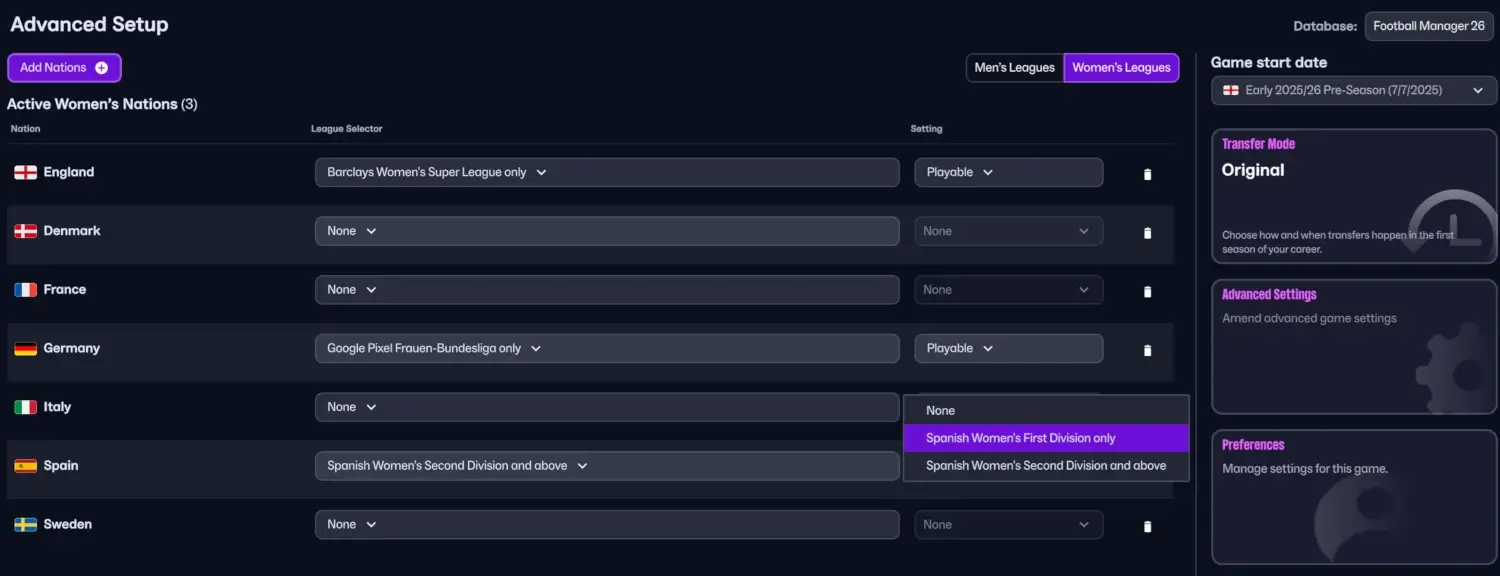The image size is (1500, 576).
Task: Click the Italy nation name
Action: click(x=58, y=407)
